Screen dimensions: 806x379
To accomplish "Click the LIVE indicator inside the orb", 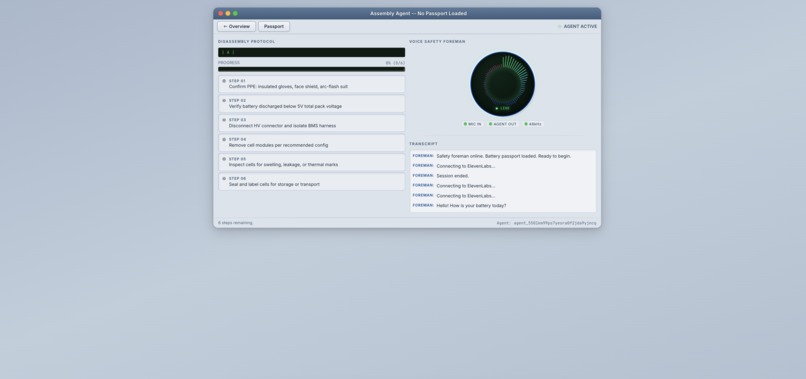I will click(502, 109).
